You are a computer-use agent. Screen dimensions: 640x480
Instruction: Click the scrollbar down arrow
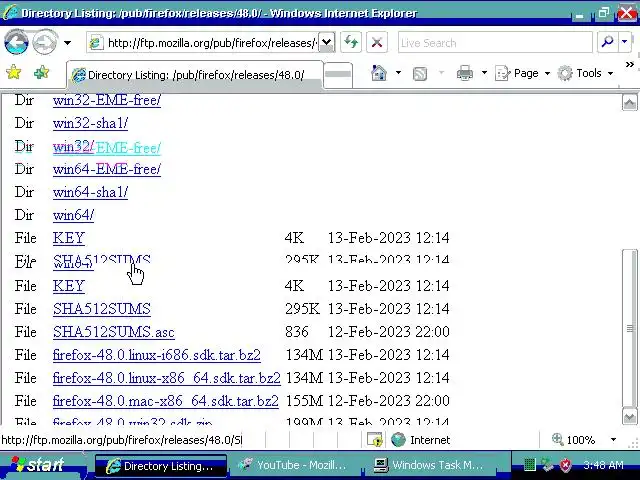coord(629,417)
